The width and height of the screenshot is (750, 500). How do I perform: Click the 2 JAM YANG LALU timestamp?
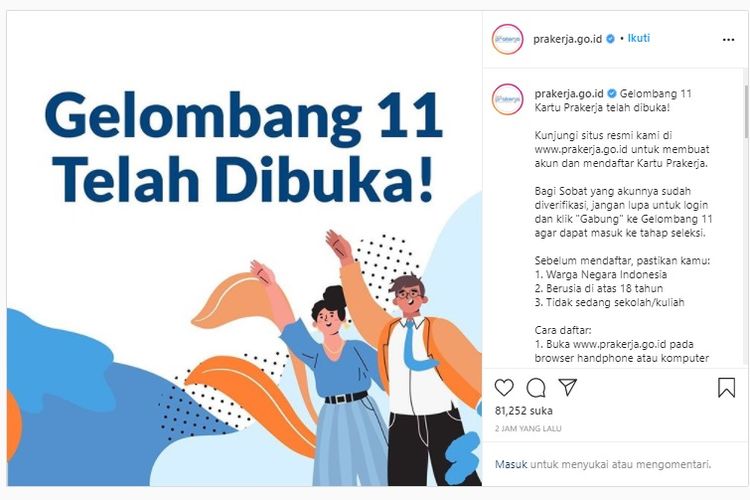(528, 429)
